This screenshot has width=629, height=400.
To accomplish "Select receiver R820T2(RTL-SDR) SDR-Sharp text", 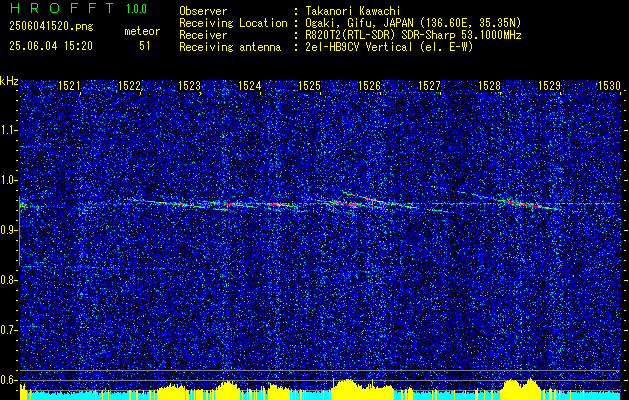I will pos(413,35).
